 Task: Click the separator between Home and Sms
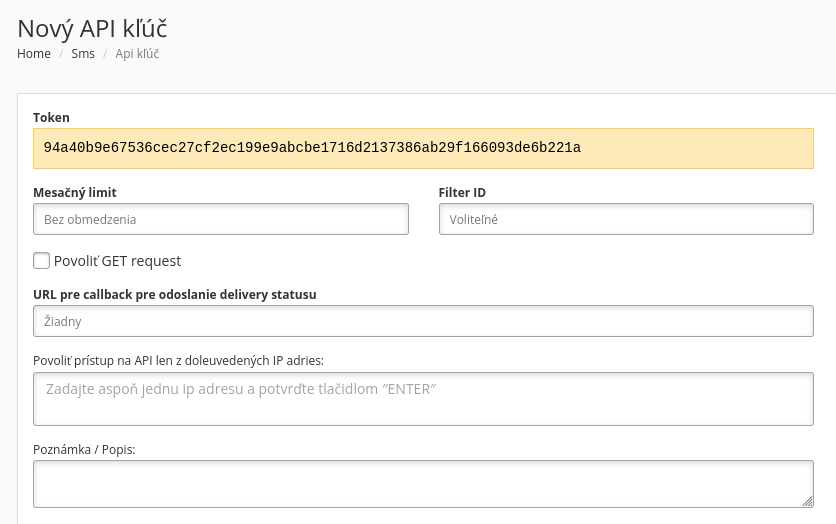coord(61,54)
